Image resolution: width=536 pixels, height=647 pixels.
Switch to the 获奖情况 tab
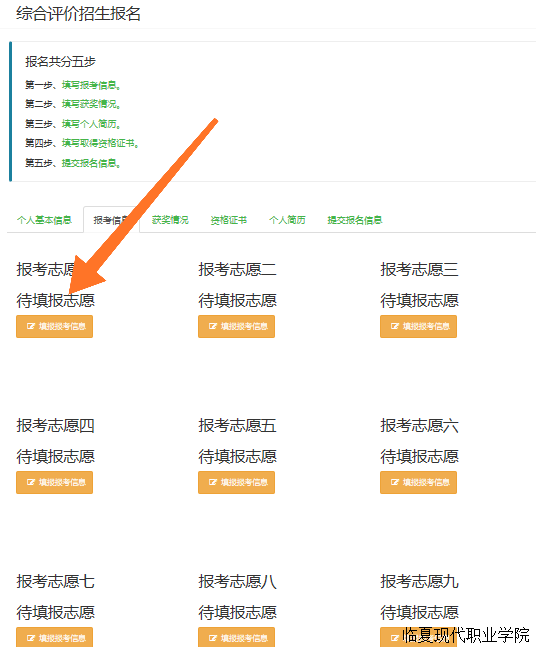click(170, 220)
